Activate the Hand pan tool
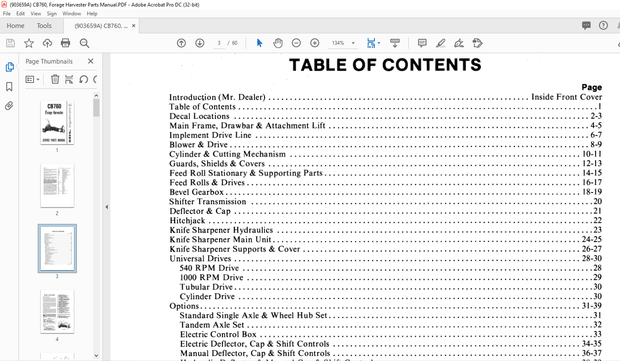 point(278,43)
